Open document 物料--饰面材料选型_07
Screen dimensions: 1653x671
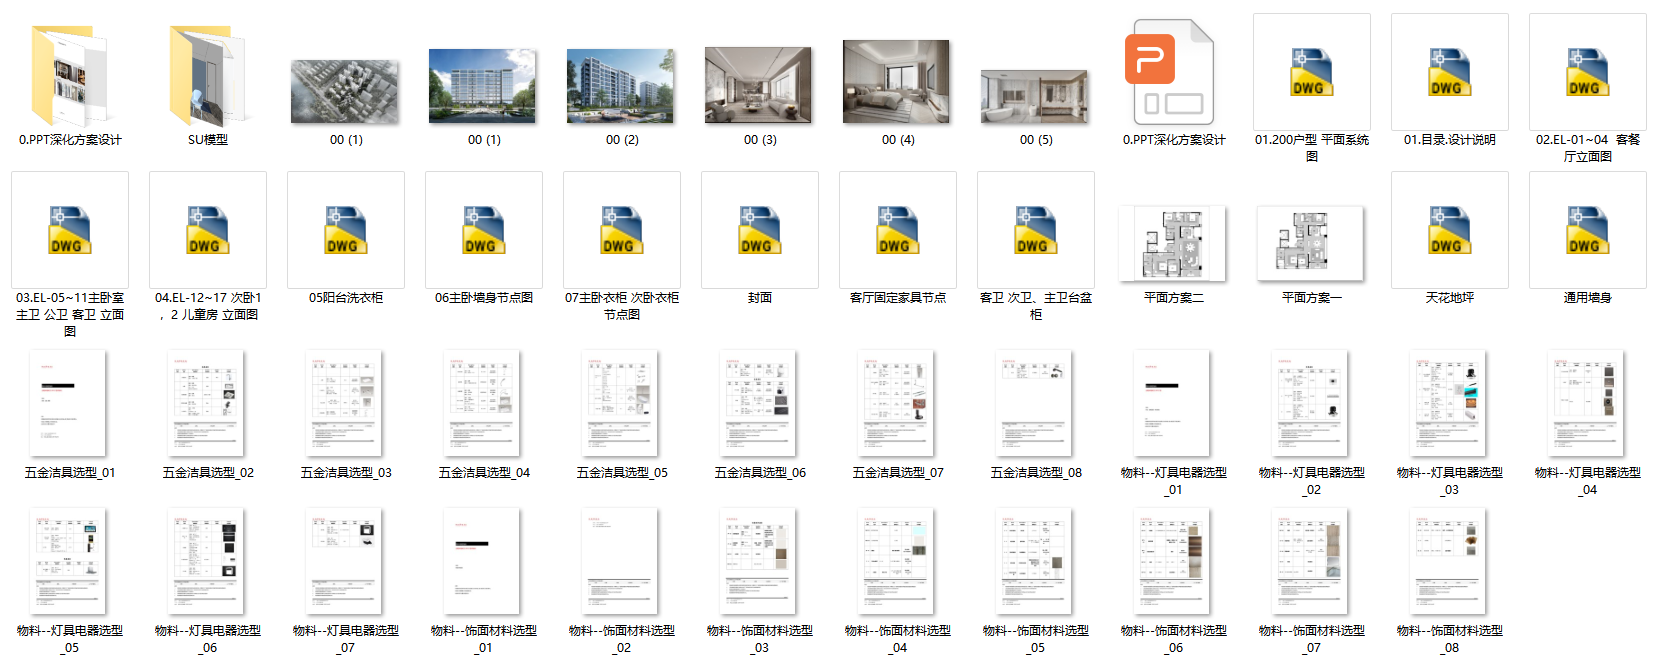1310,561
